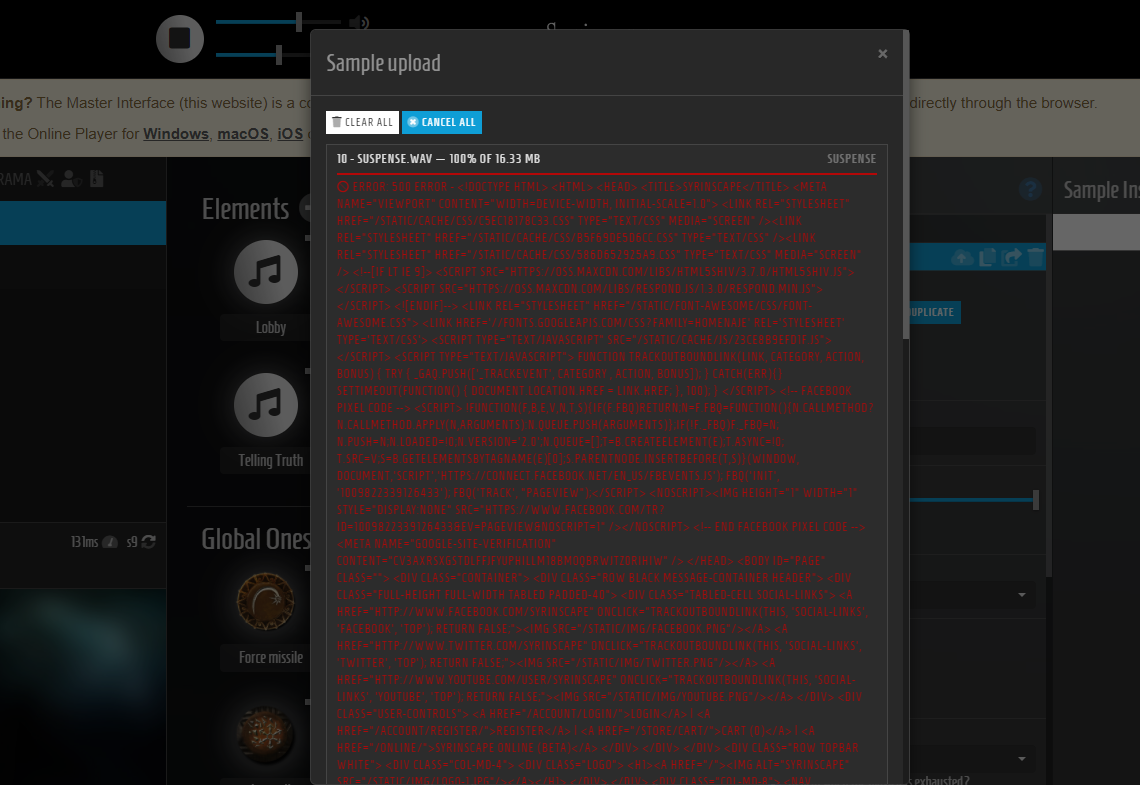Click the Clear All button
This screenshot has width=1140, height=785.
[x=362, y=122]
